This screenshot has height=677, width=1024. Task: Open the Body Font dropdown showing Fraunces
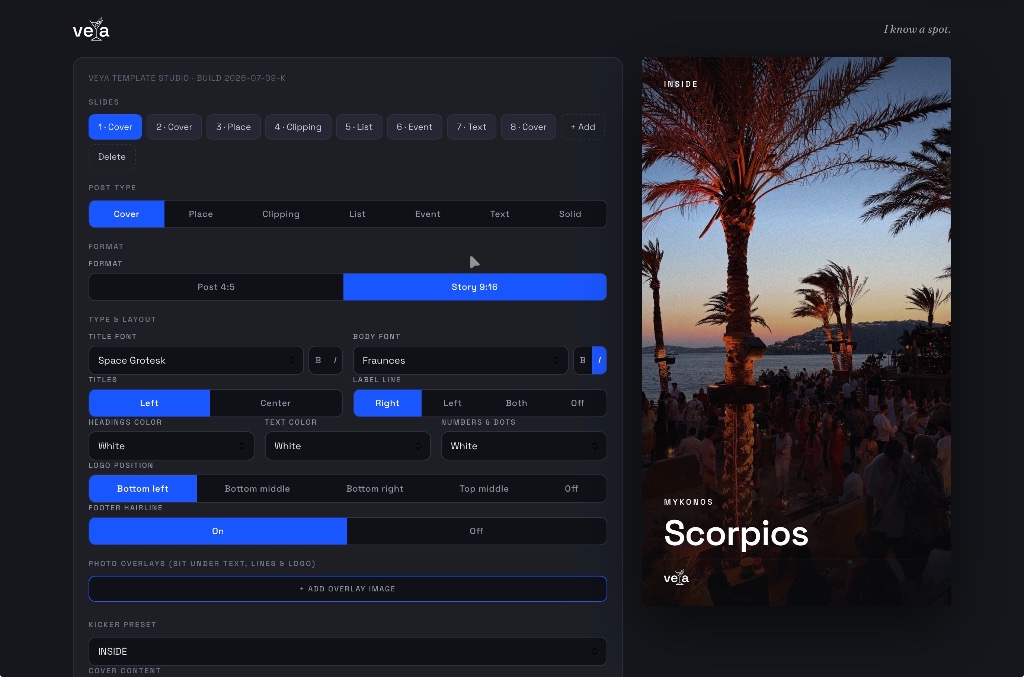tap(460, 360)
